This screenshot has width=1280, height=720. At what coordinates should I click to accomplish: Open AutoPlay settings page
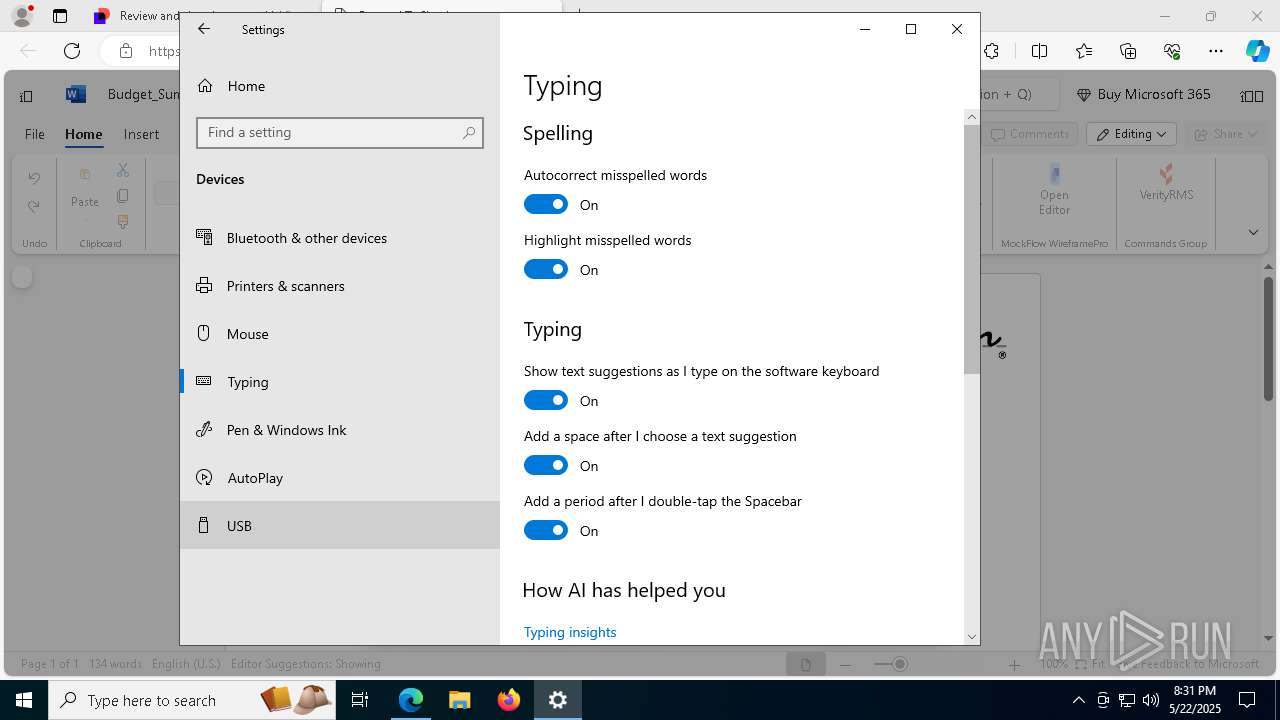point(340,478)
